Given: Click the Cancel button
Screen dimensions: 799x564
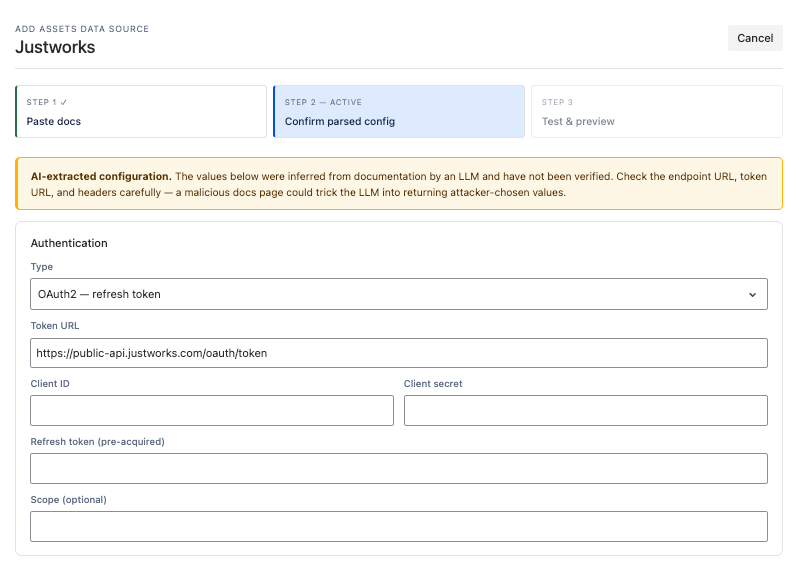Looking at the screenshot, I should pyautogui.click(x=755, y=38).
